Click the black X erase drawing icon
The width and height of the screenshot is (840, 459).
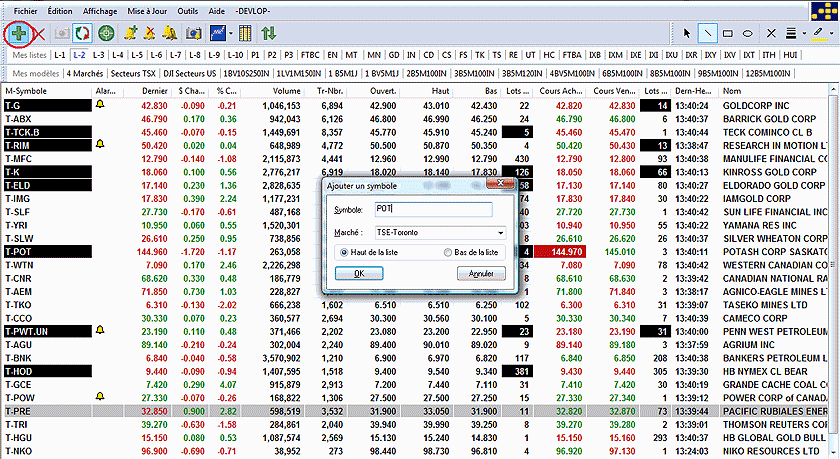771,34
